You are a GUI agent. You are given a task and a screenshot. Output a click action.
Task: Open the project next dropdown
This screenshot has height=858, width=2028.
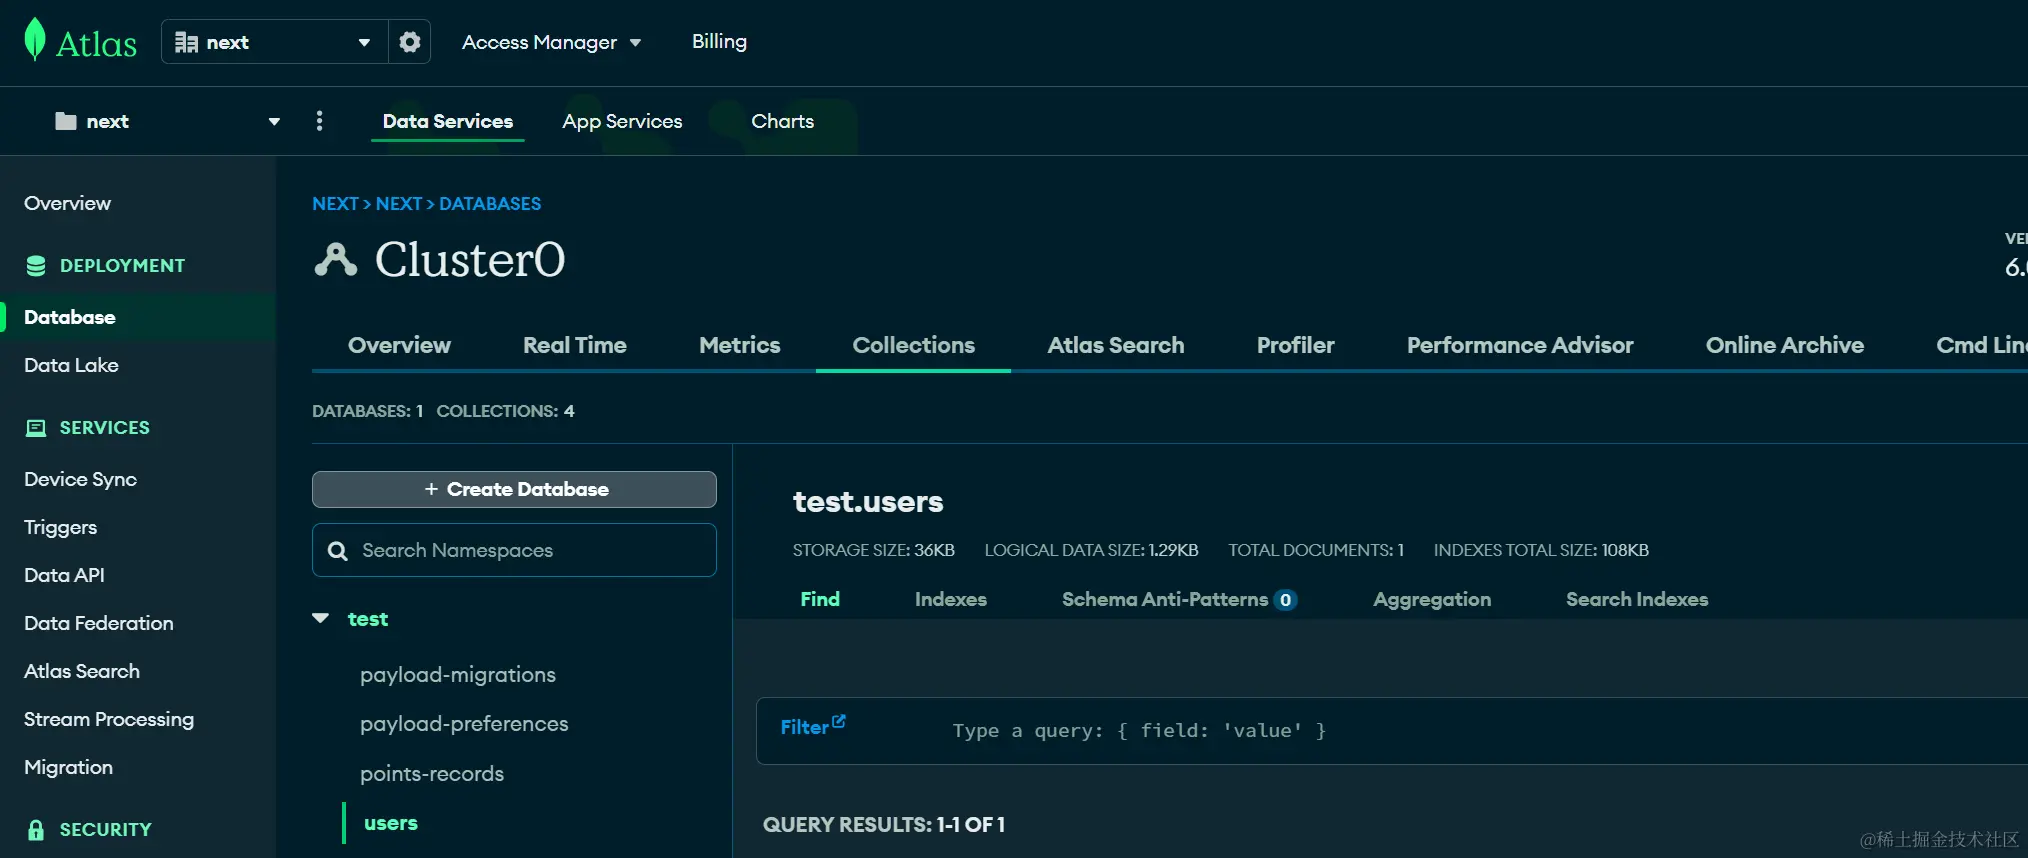tap(167, 121)
